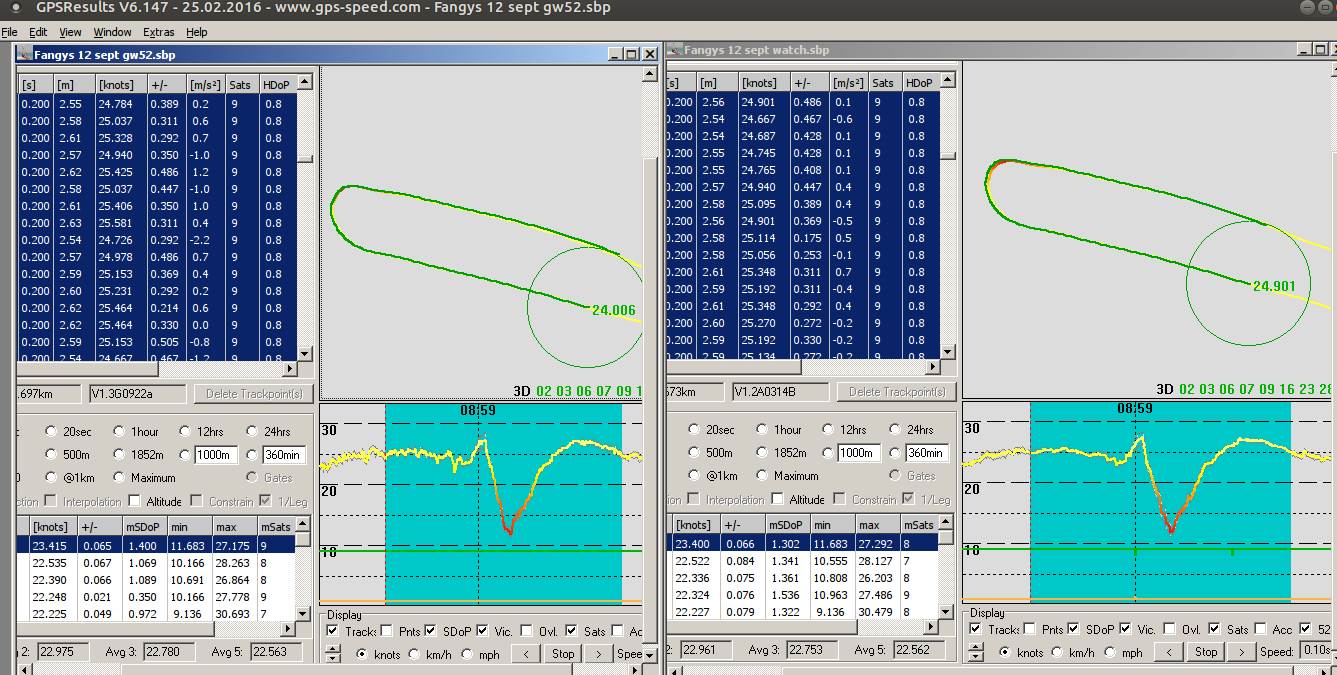Click the gw52.sbp document window icon

tap(24, 55)
